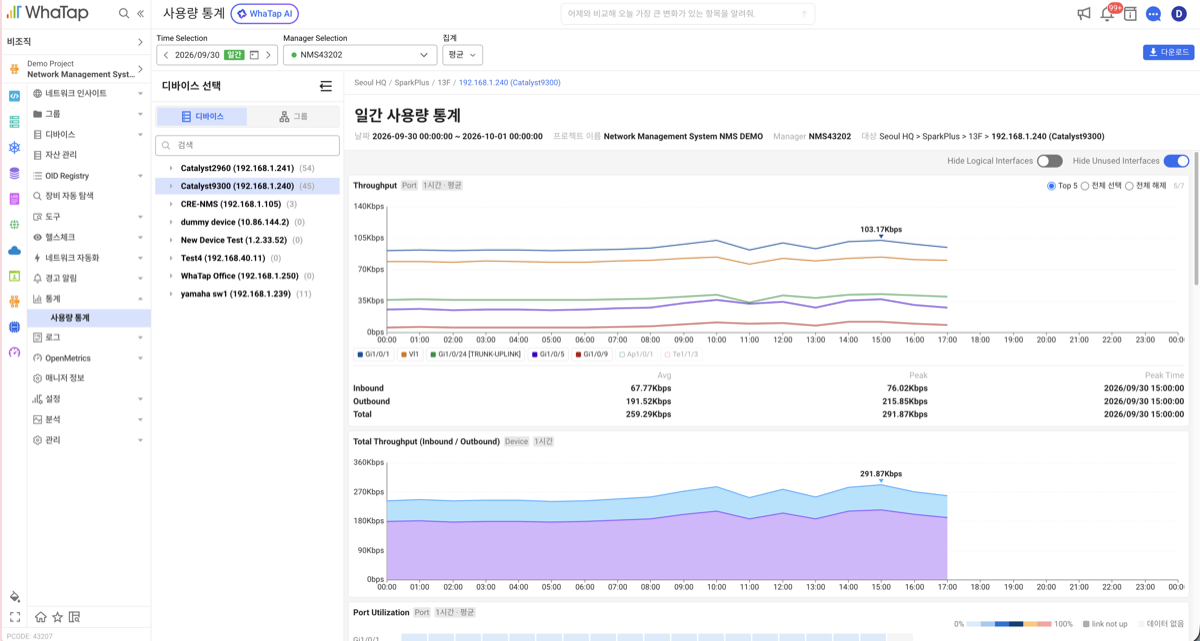Click the 다운로드 download button
The image size is (1200, 641).
1168,52
